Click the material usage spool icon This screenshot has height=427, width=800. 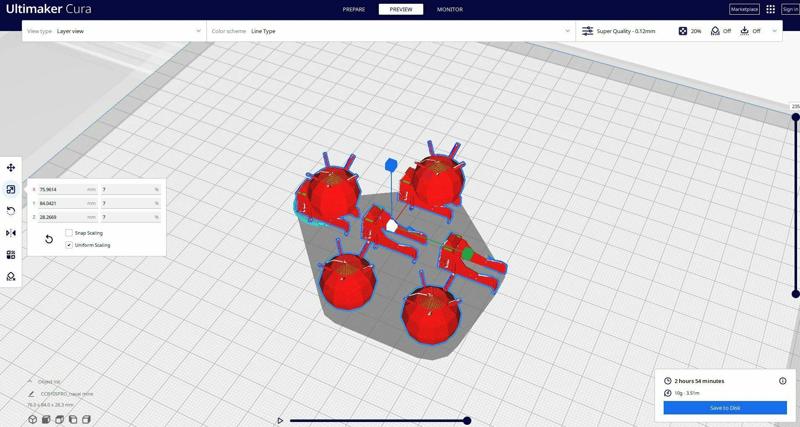tap(667, 393)
